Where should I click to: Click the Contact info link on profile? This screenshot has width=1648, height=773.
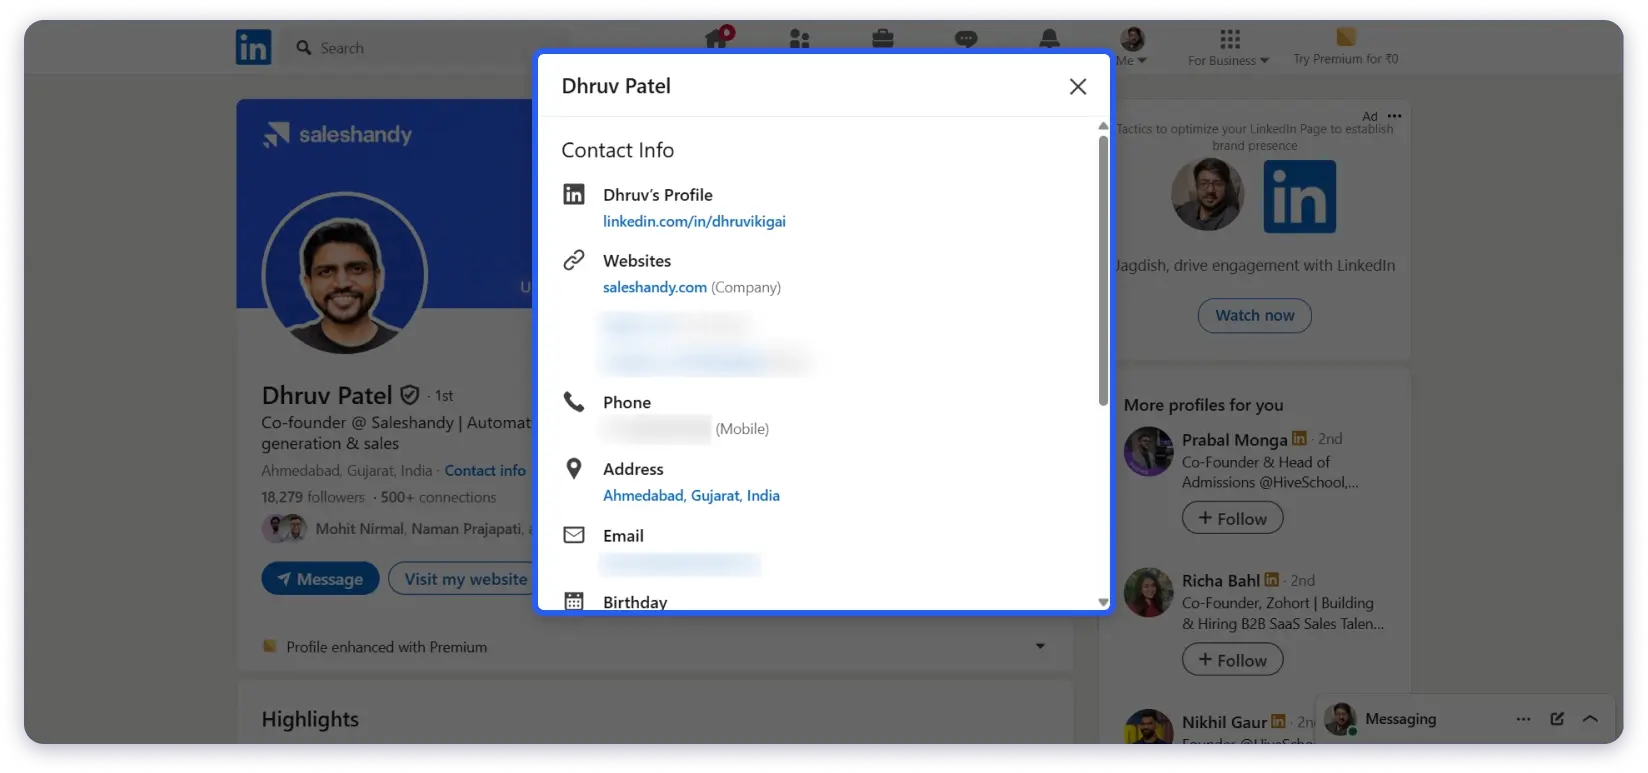pos(485,470)
